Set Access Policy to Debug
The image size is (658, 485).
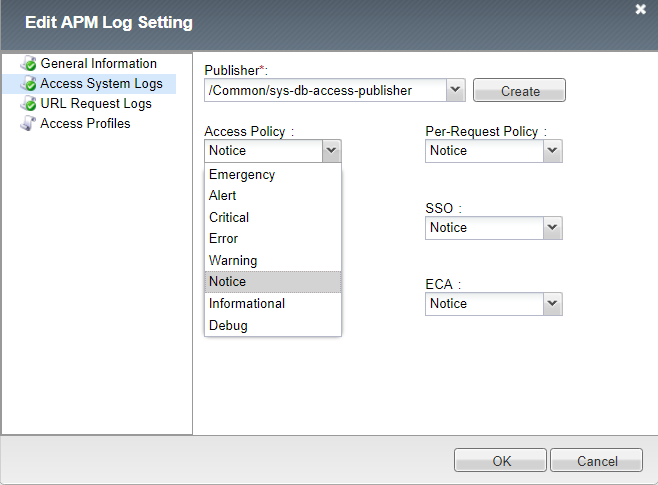coord(228,326)
